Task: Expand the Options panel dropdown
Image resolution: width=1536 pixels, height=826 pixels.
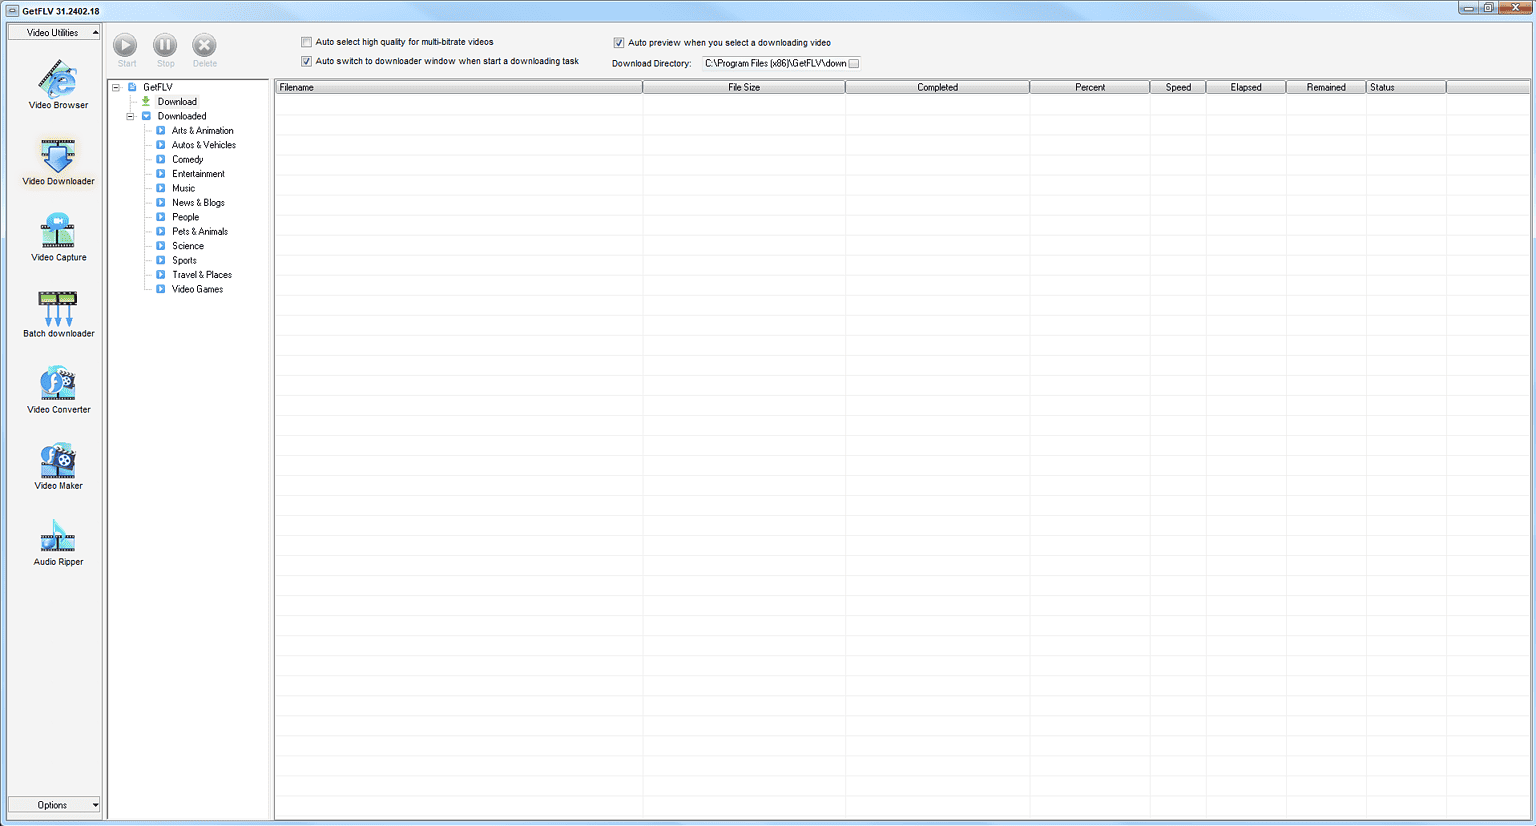Action: pos(54,805)
